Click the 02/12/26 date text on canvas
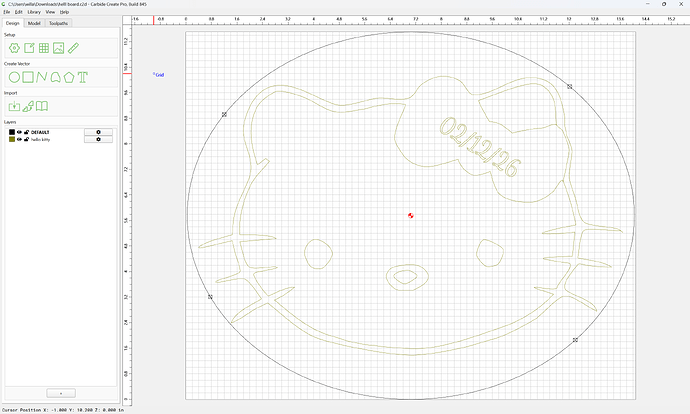This screenshot has width=690, height=414. (480, 147)
